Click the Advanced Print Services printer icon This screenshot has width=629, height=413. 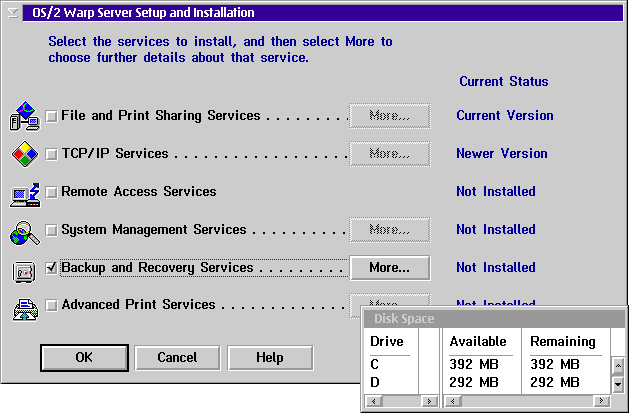25,310
